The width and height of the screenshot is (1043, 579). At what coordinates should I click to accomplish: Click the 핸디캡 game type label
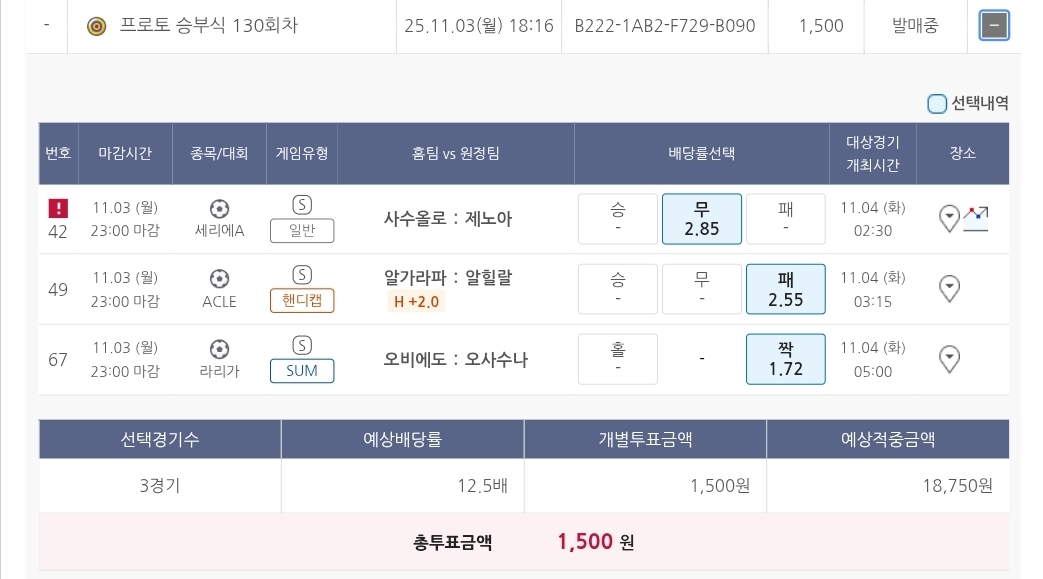[x=301, y=301]
